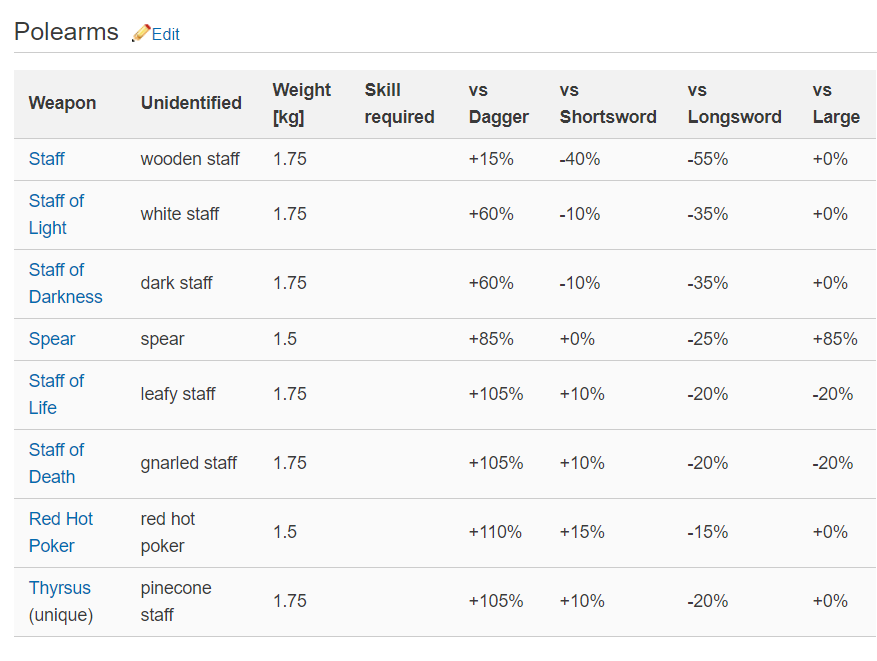Click the pinecone staff unidentified name cell
The image size is (877, 661).
(x=176, y=601)
